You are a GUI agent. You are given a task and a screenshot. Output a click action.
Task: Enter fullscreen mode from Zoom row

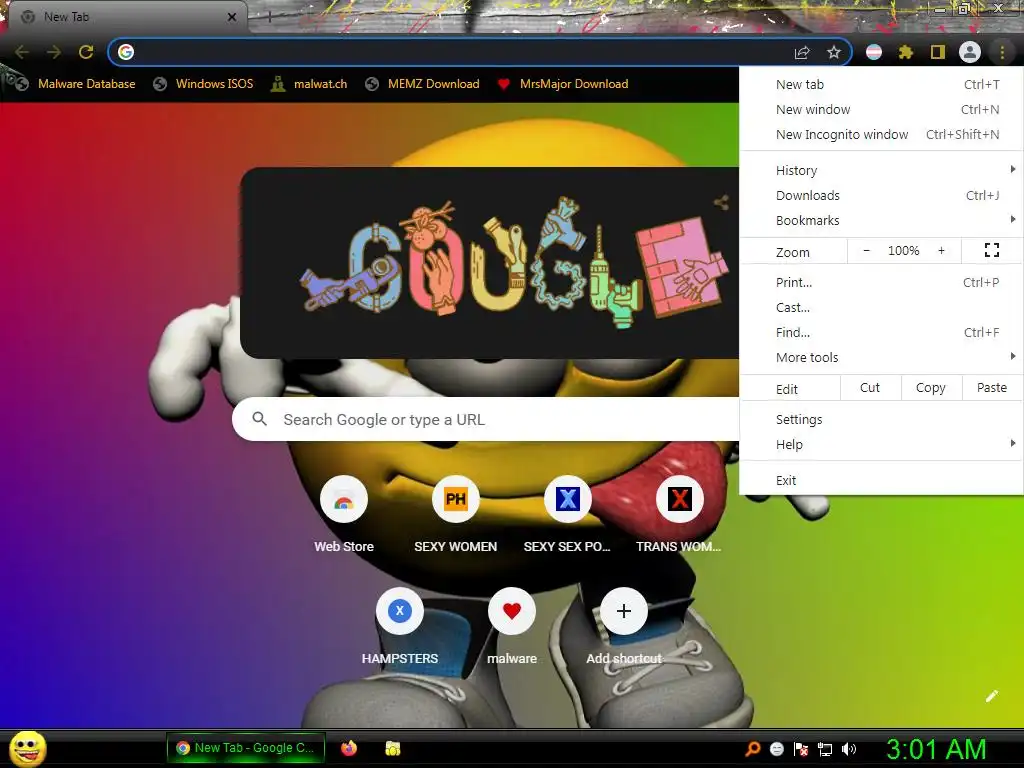coord(992,250)
